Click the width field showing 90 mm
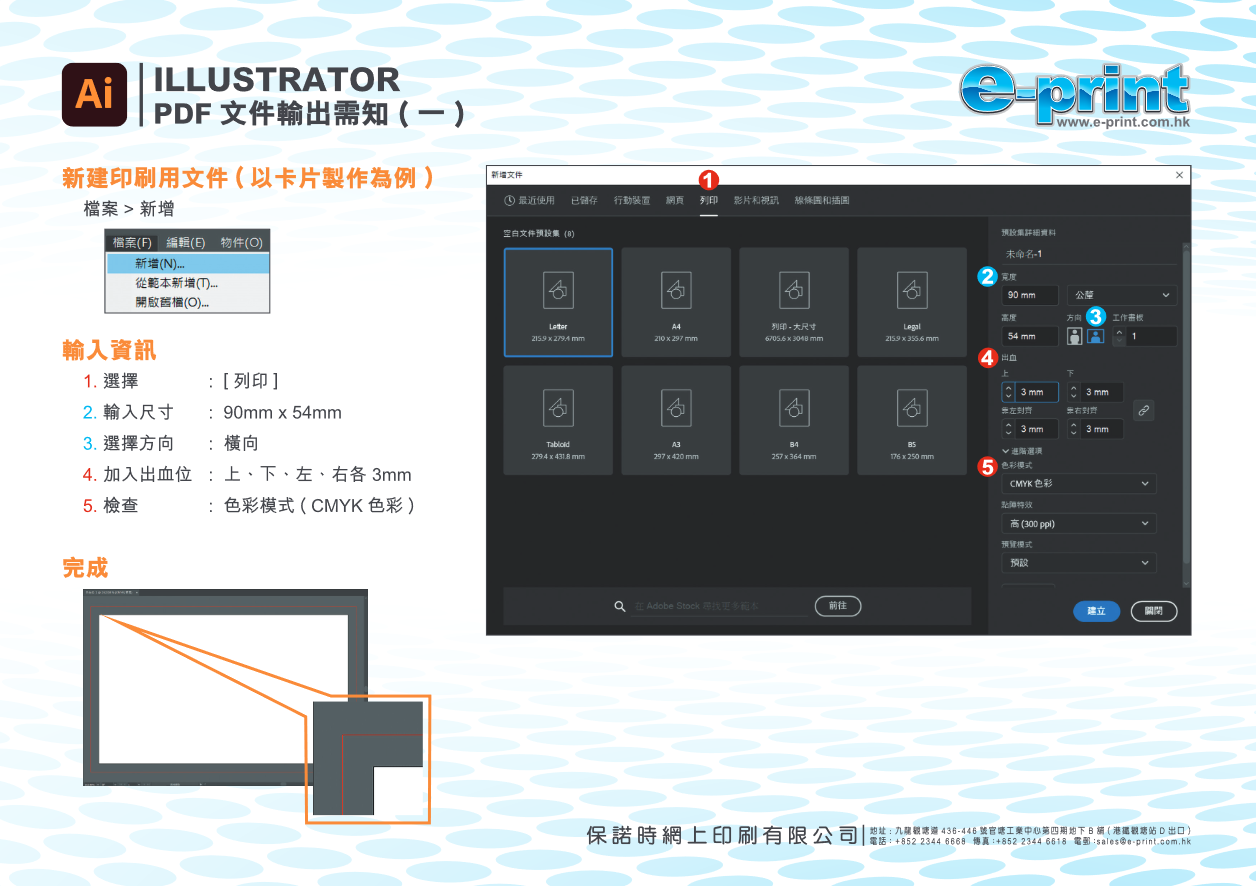1256x886 pixels. (x=1029, y=295)
